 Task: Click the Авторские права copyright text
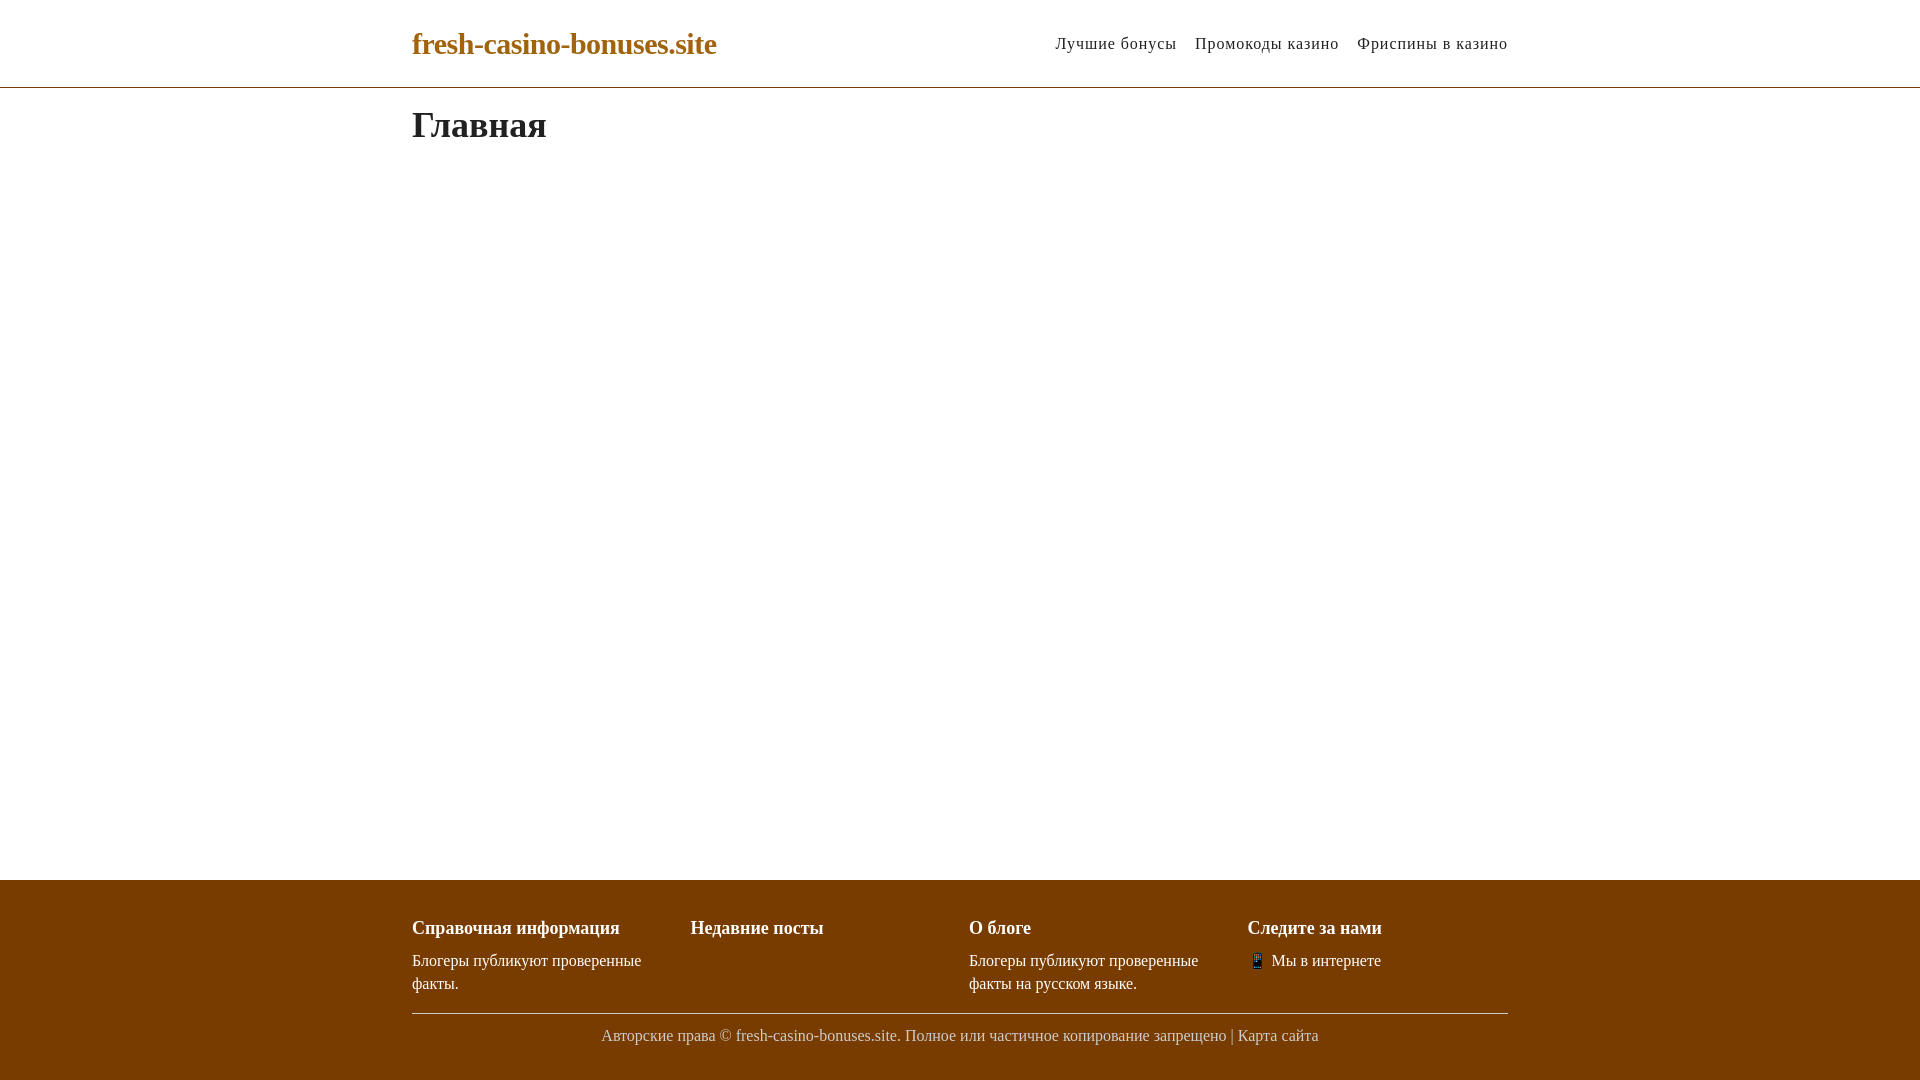coord(913,1036)
